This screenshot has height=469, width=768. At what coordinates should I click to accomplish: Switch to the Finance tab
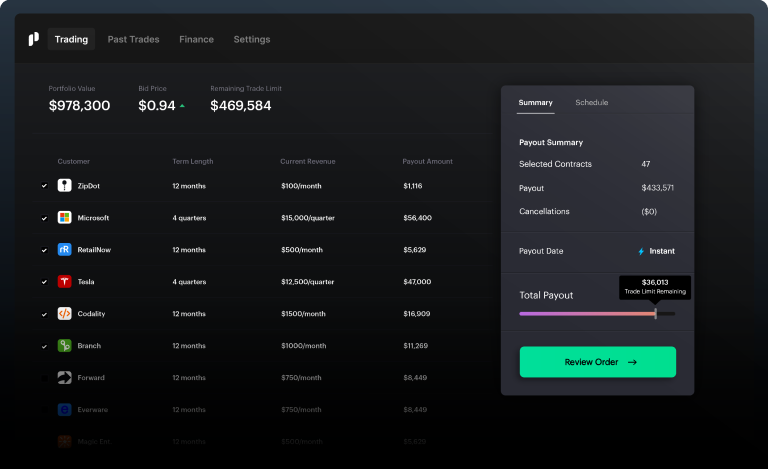[x=196, y=40]
